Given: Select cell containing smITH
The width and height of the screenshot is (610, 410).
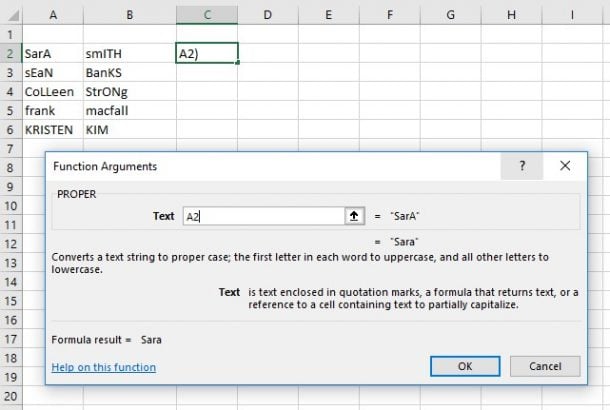Looking at the screenshot, I should [130, 54].
